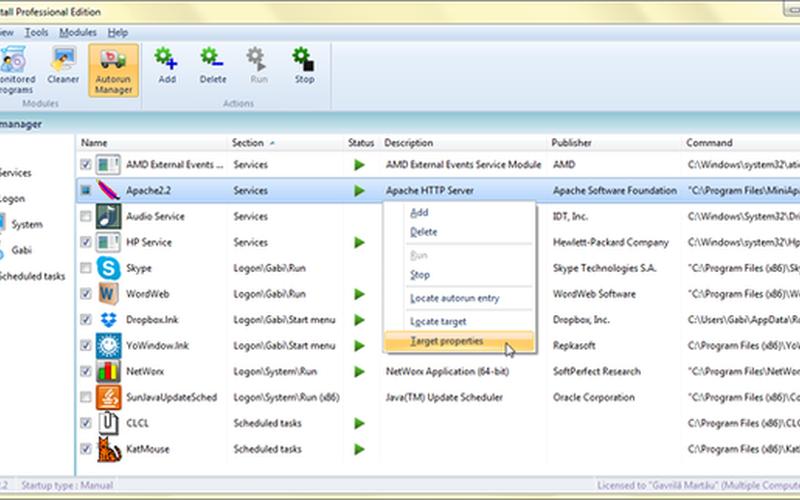Click the Oracle Corporation publisher cell
The width and height of the screenshot is (800, 500).
click(x=594, y=397)
